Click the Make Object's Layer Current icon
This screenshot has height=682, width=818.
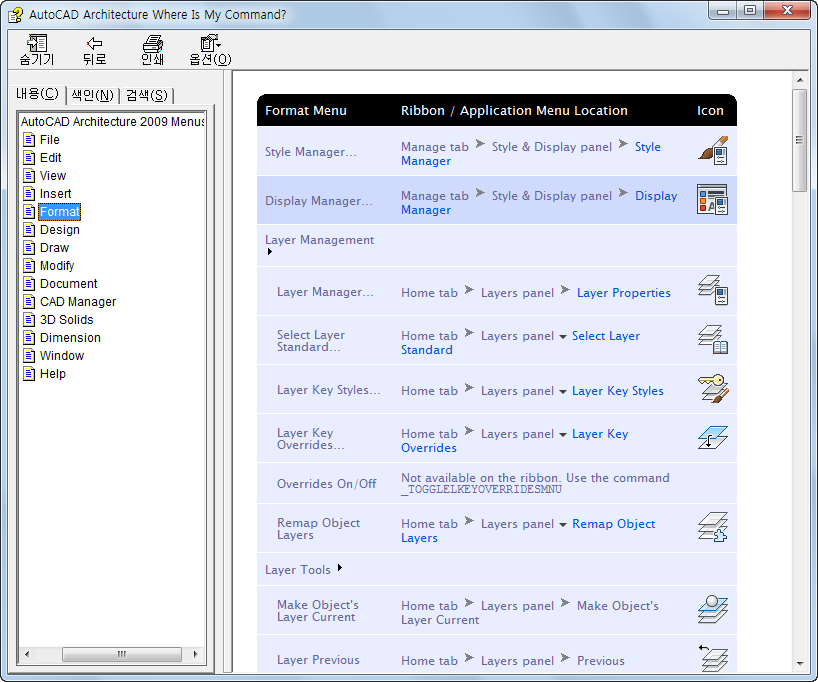pos(713,609)
